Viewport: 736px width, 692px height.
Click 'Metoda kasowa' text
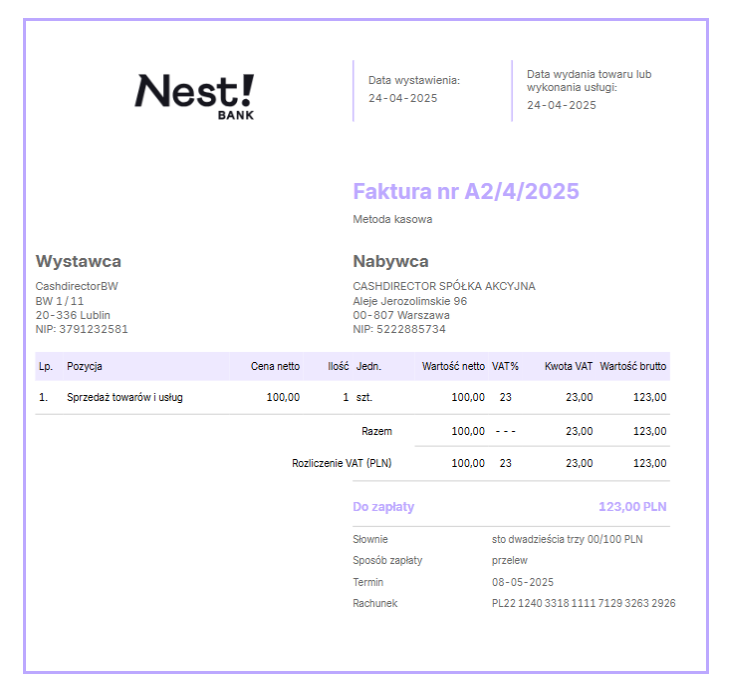point(392,219)
